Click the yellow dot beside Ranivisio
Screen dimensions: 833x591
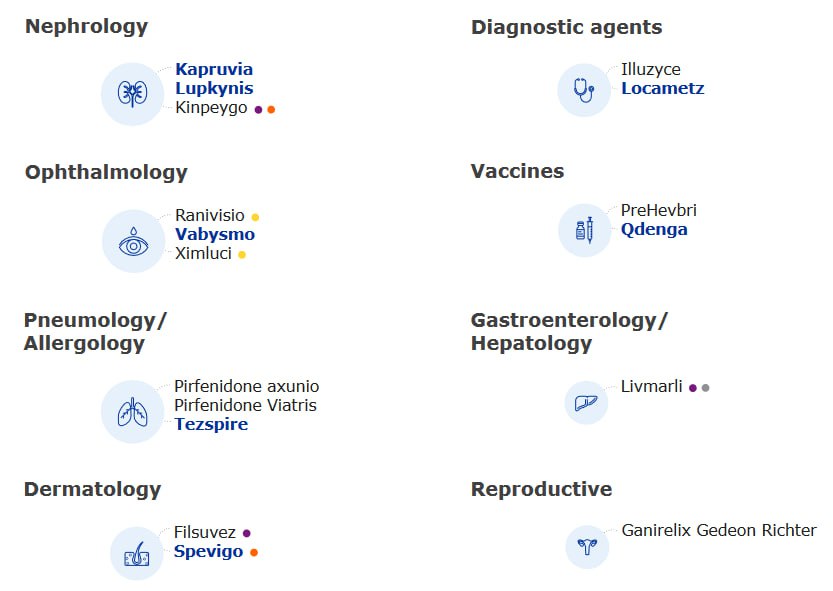click(x=255, y=217)
